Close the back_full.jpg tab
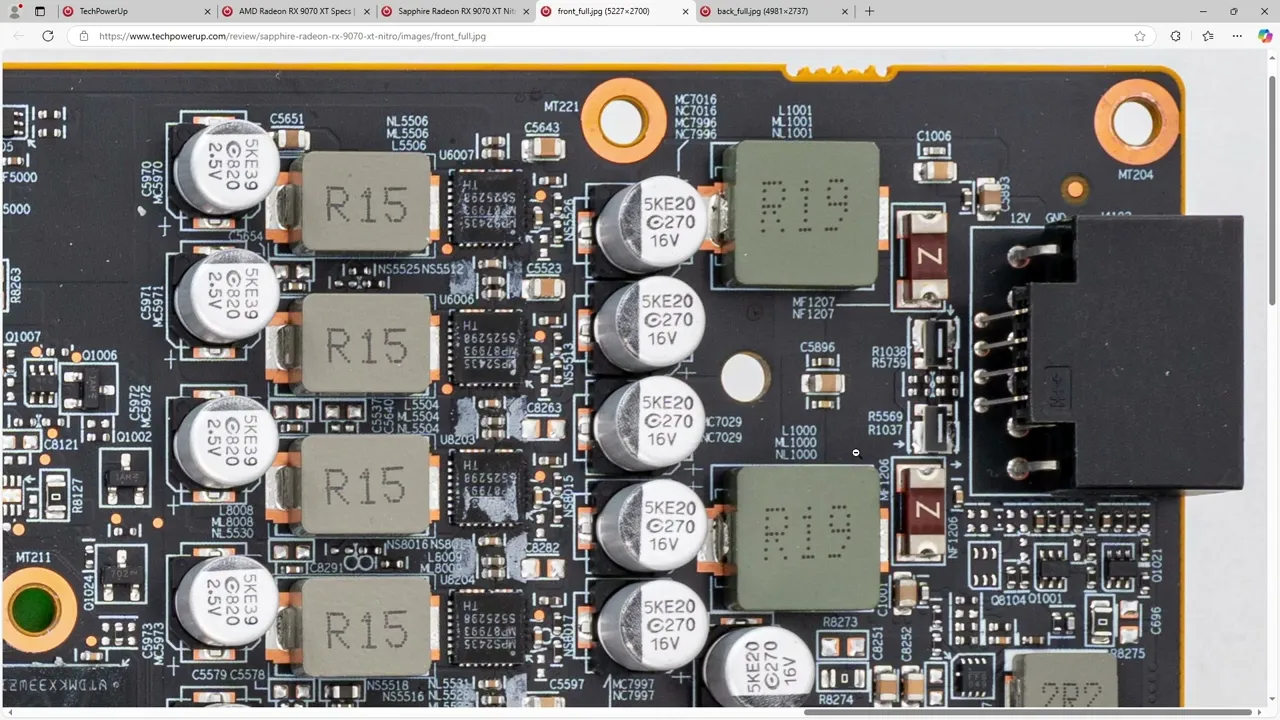The image size is (1280, 720). point(845,11)
